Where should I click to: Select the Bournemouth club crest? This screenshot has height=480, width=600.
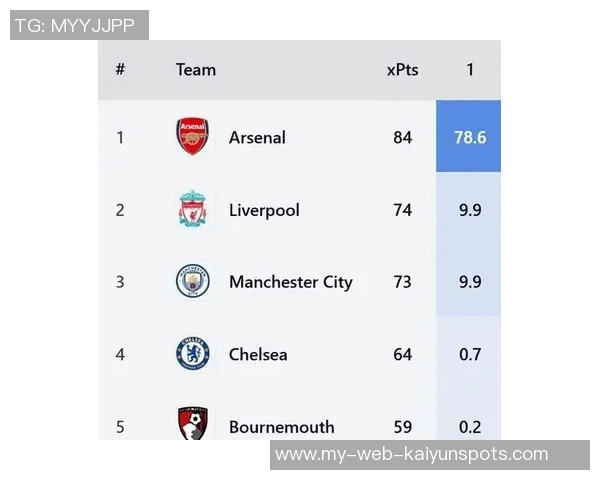(193, 424)
